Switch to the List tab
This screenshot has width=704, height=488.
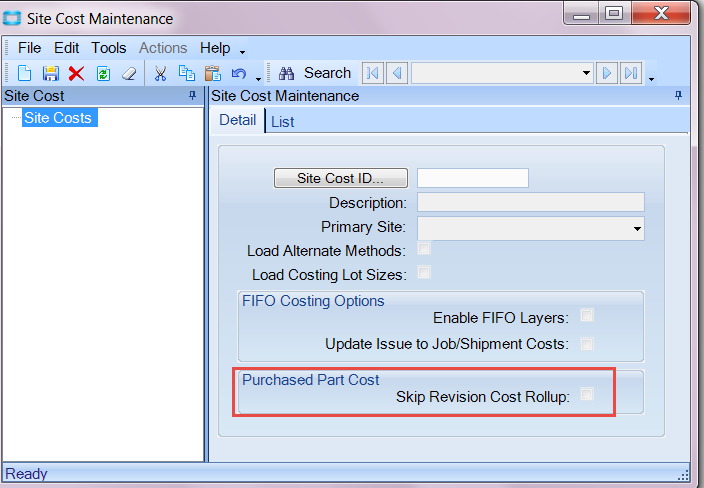(282, 122)
